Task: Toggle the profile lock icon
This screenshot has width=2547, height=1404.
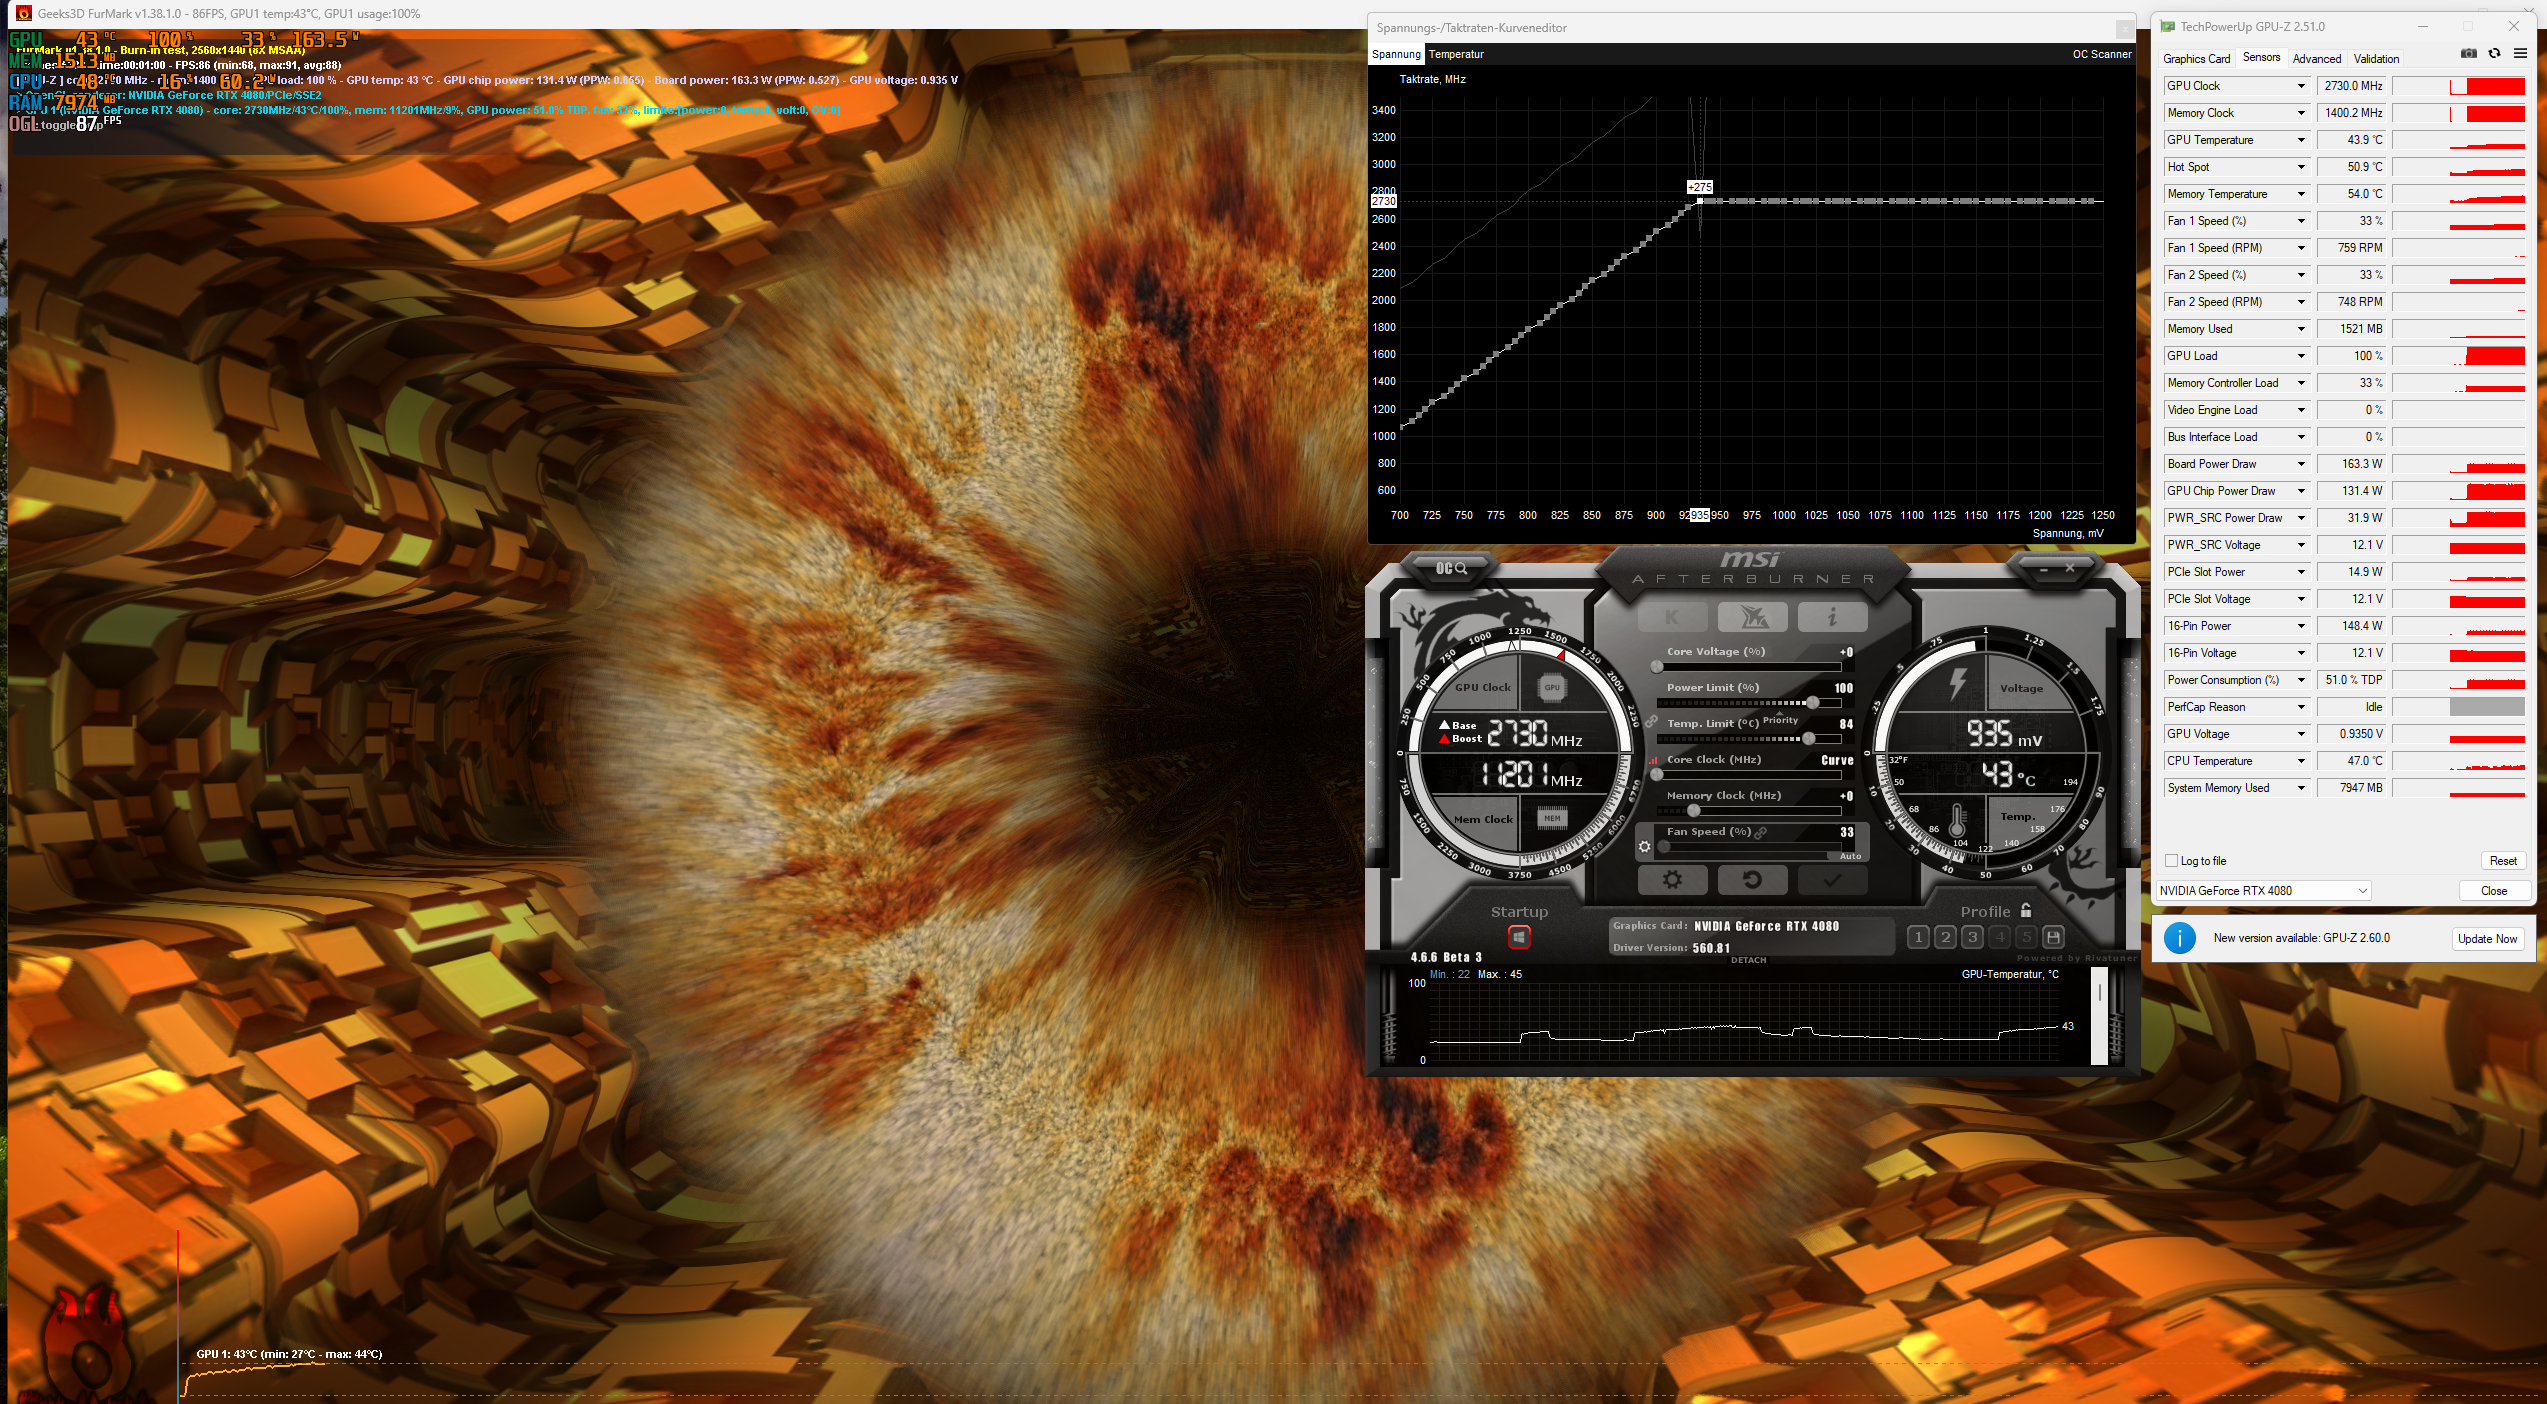Action: 2026,911
